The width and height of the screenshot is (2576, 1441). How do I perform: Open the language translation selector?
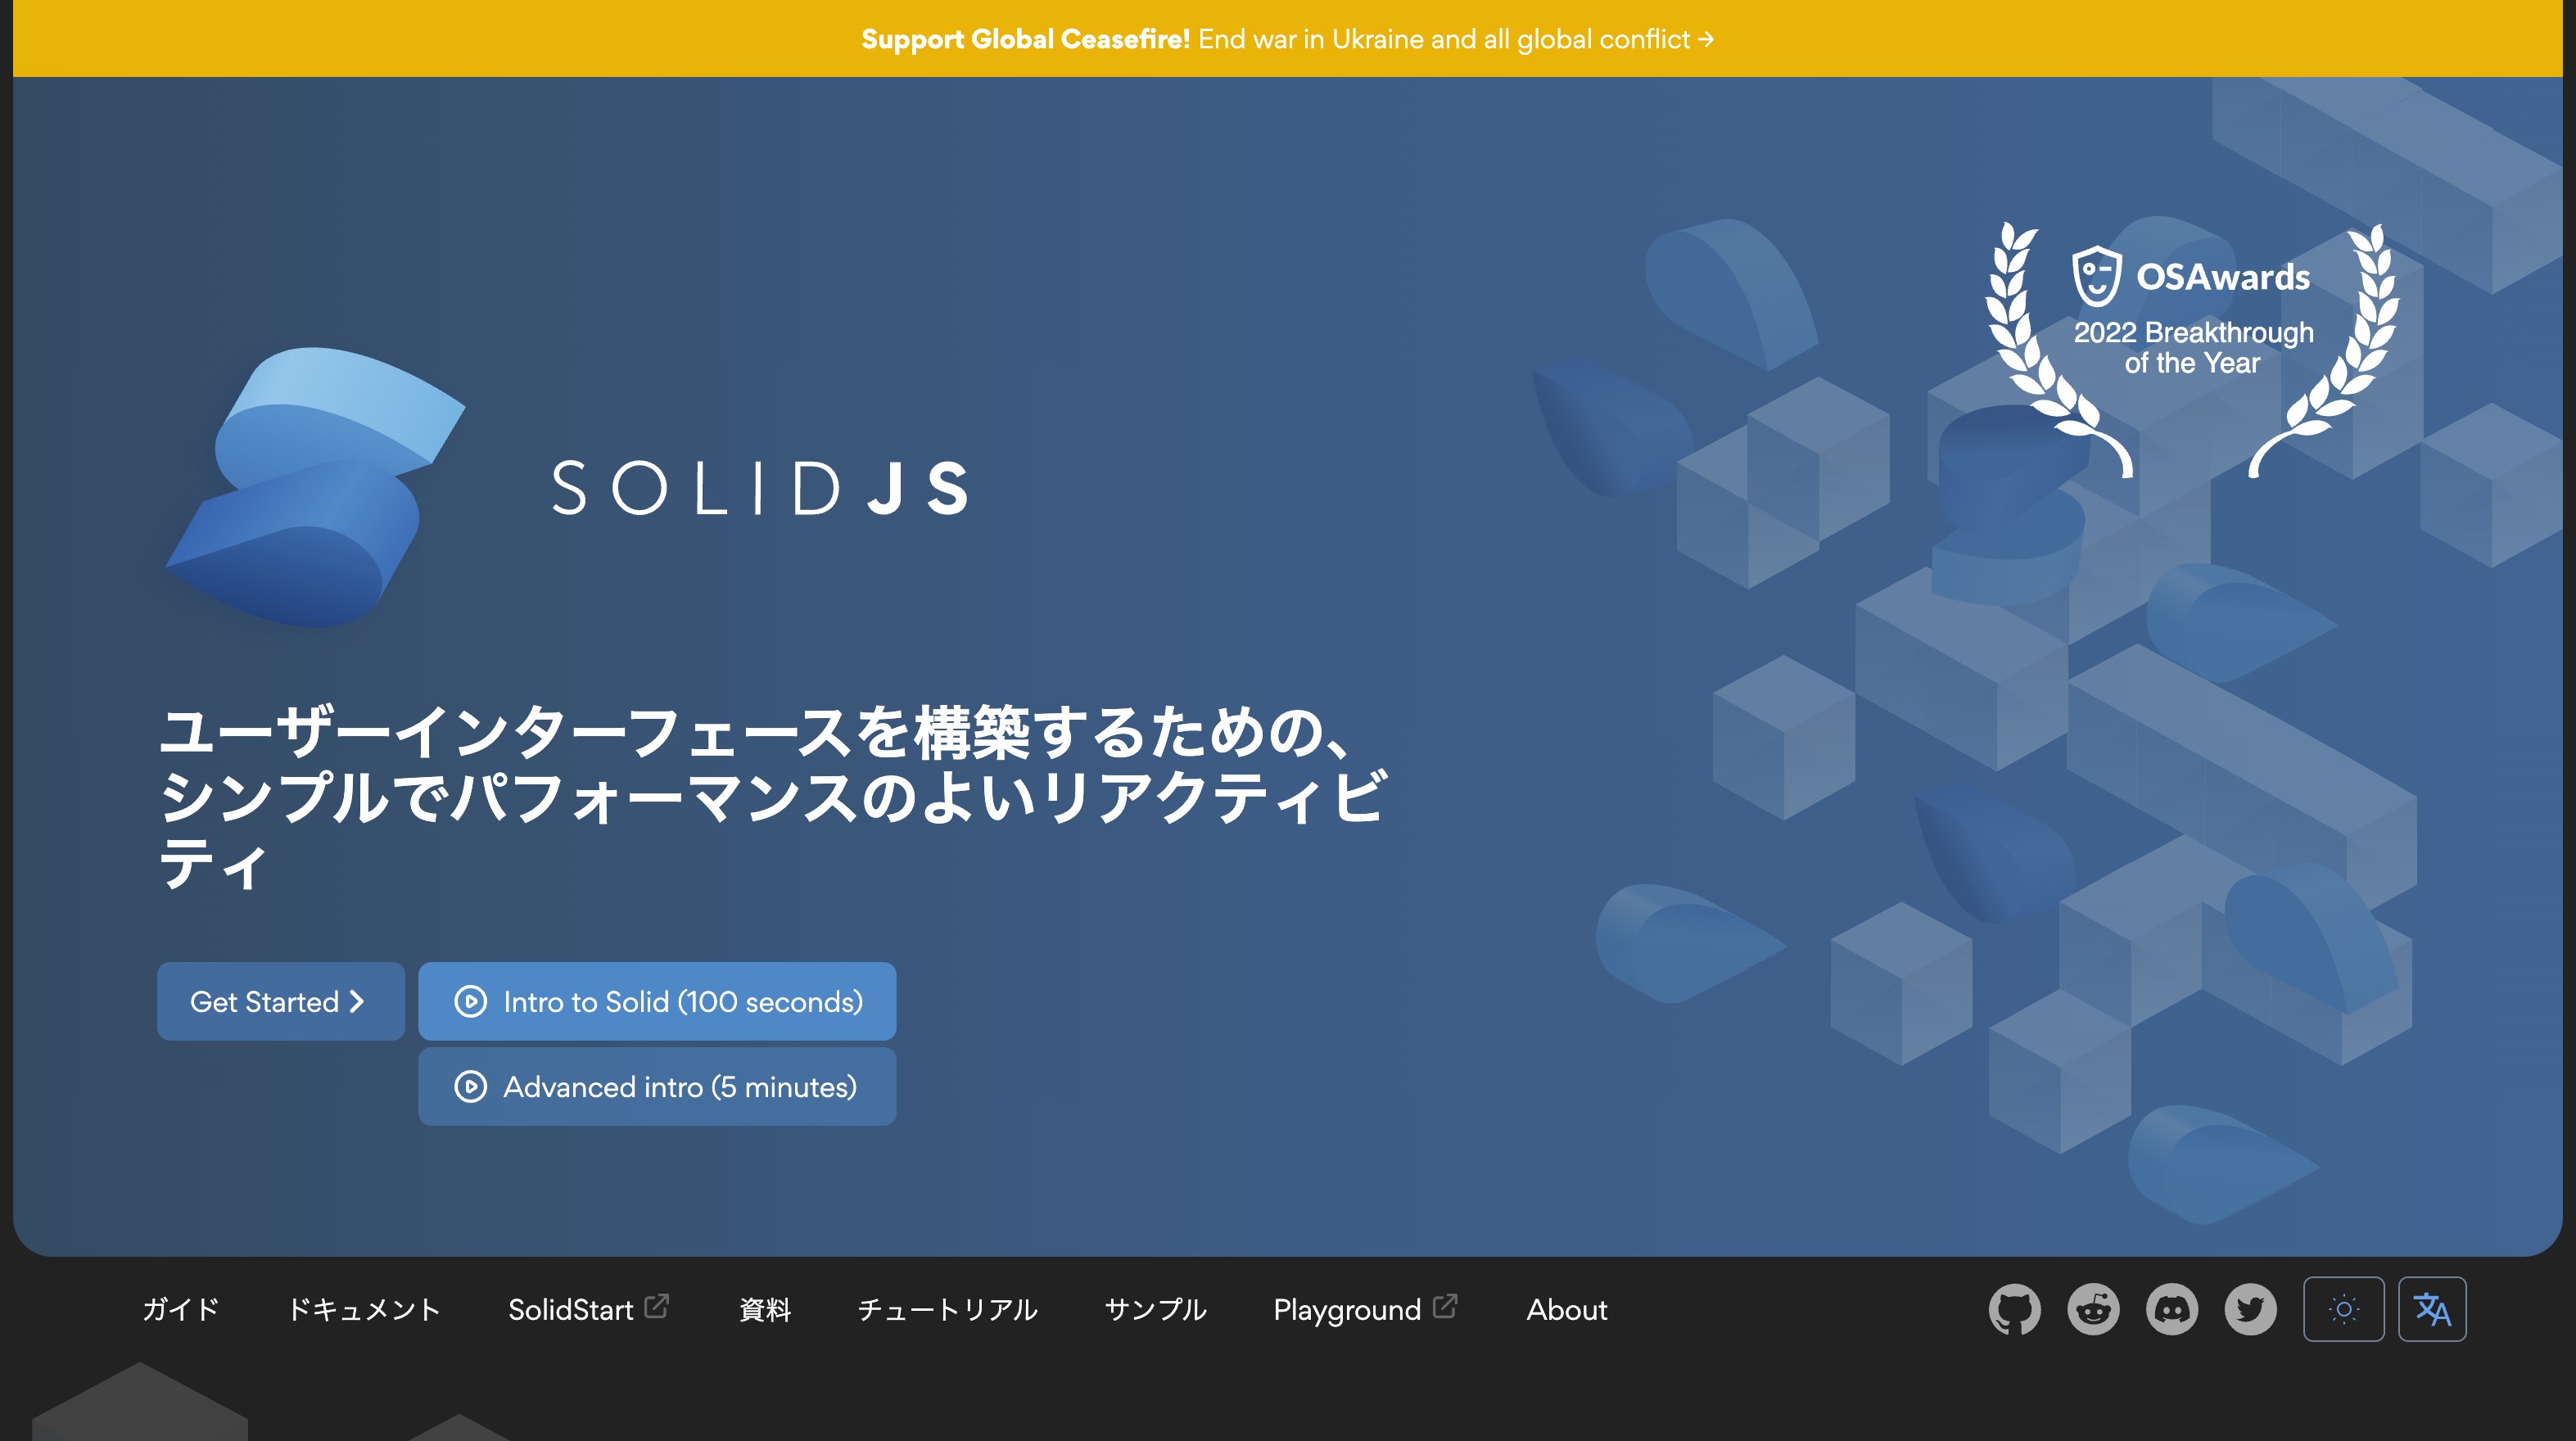coord(2431,1309)
